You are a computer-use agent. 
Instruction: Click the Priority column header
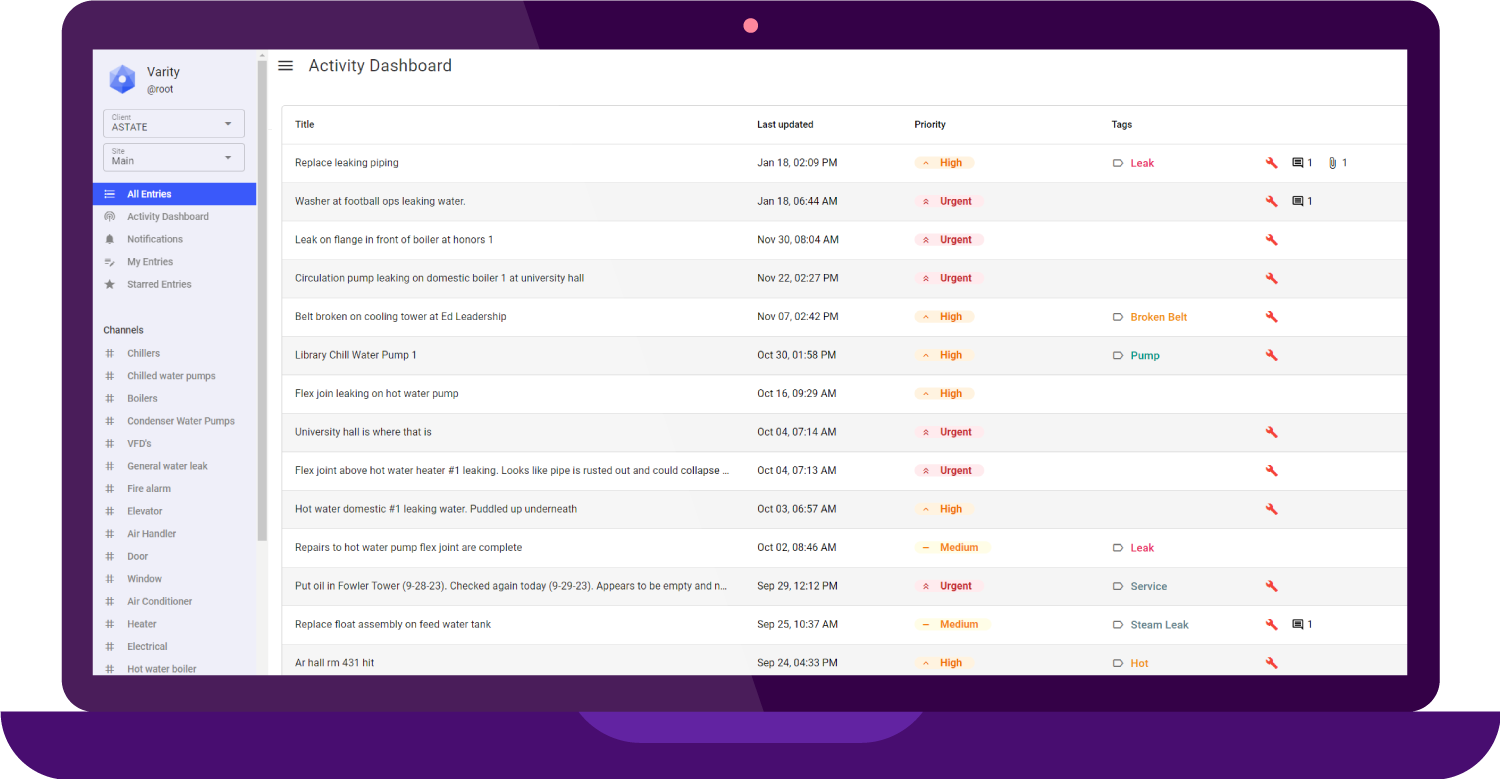(930, 125)
